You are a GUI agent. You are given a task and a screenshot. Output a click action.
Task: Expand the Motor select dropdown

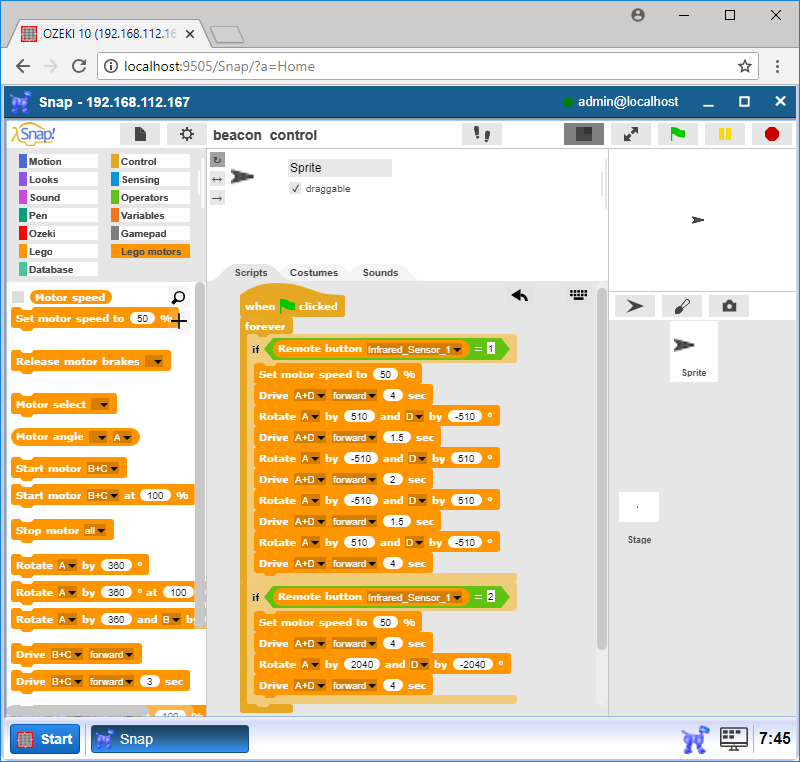[x=101, y=405]
